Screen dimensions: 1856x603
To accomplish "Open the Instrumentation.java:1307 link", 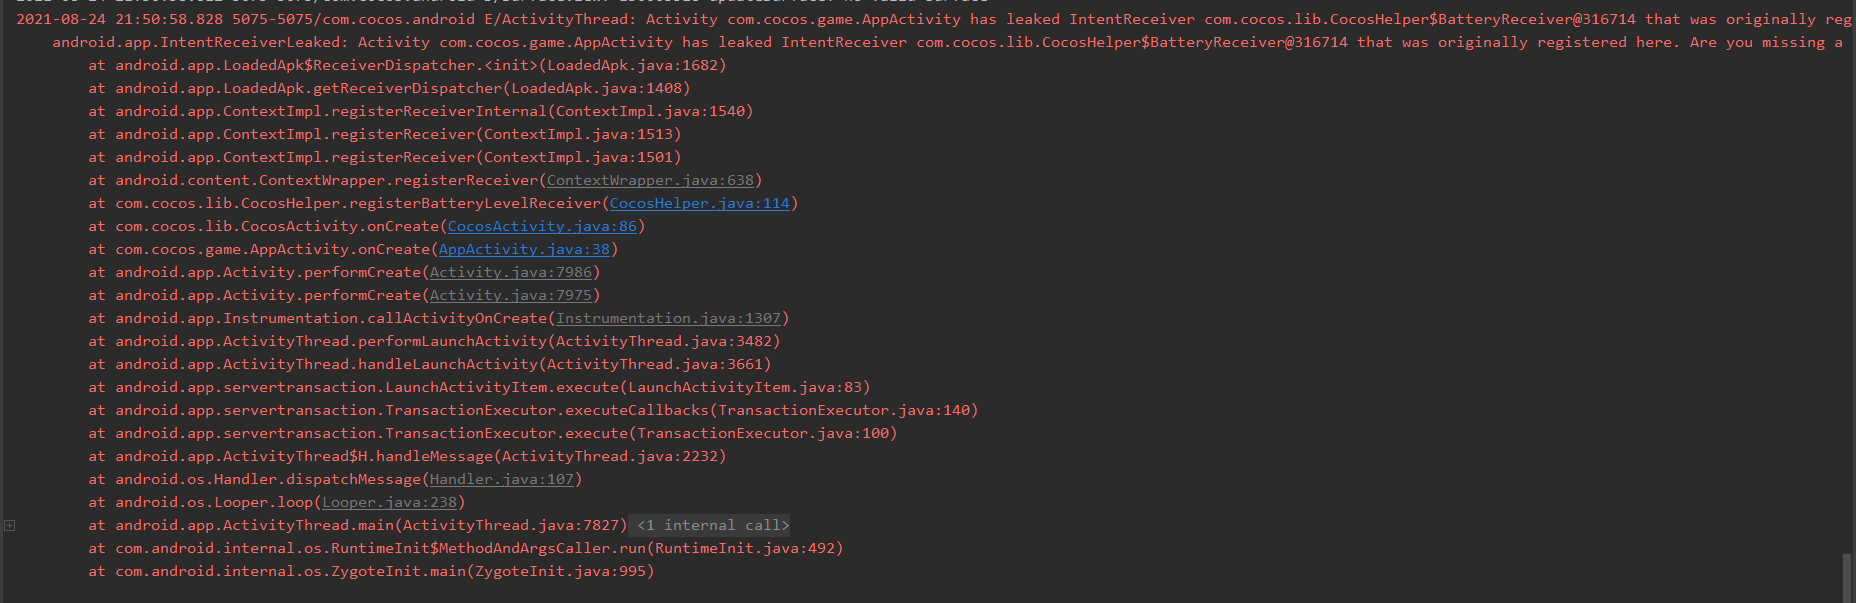I will [x=668, y=318].
